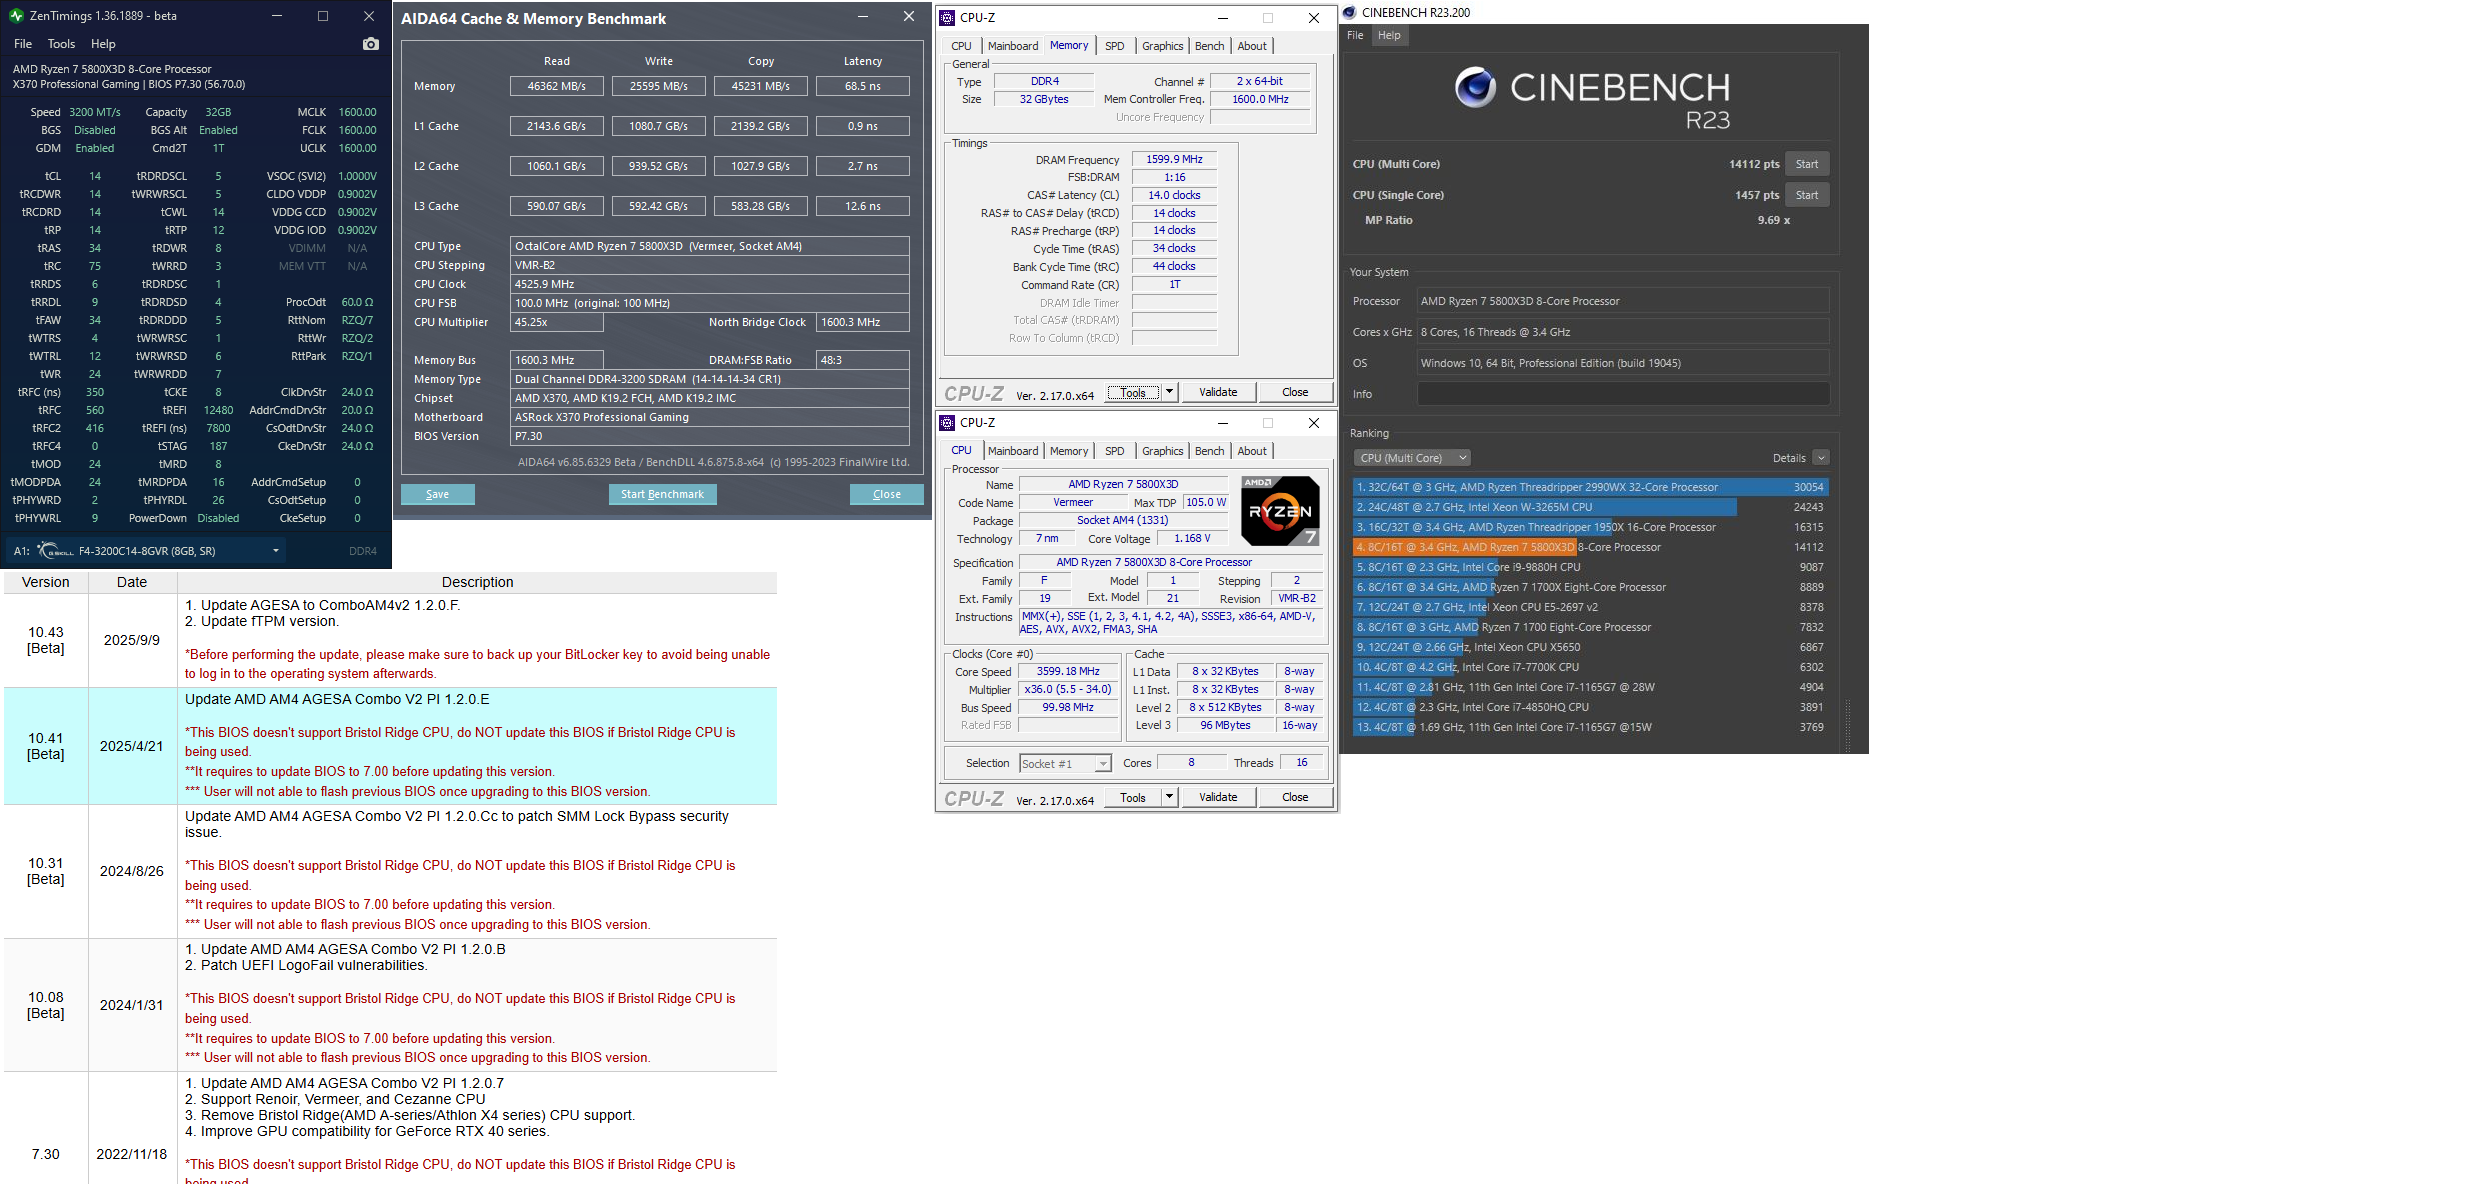Screen dimensions: 2487x1184
Task: Click the Cinebench title bar icon
Action: point(1350,13)
